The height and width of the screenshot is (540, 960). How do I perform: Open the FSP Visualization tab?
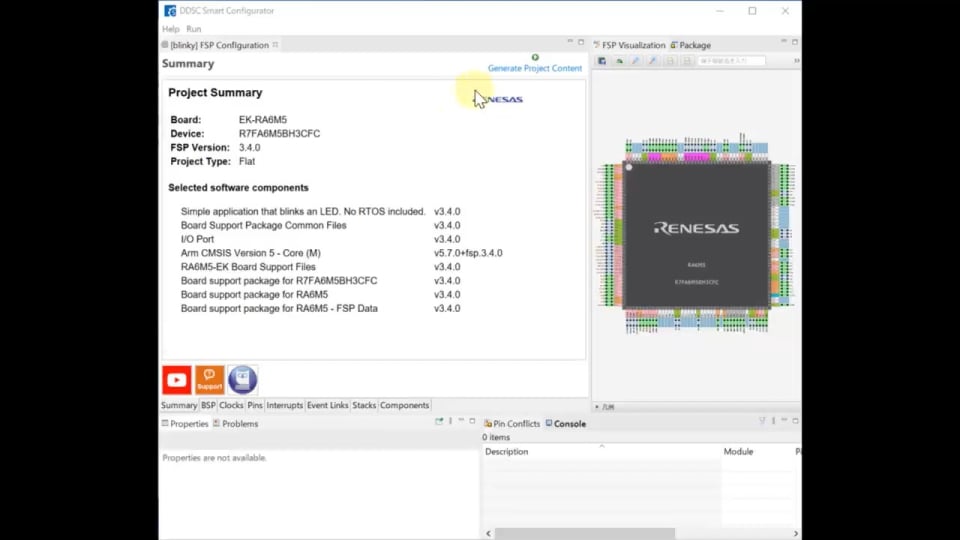tap(629, 45)
